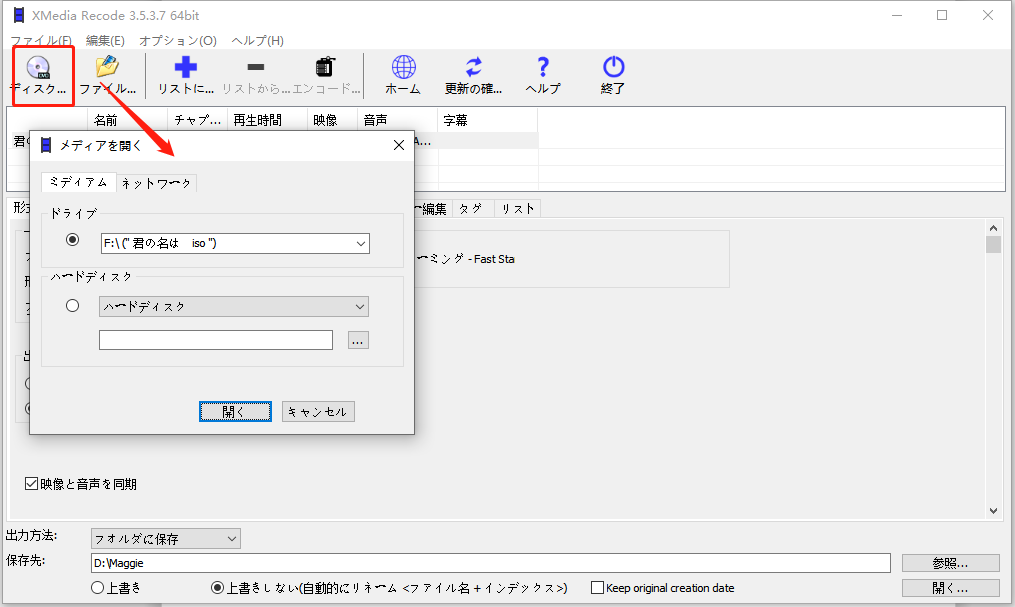This screenshot has width=1015, height=607.
Task: Open disc media with the ディスク toolbar icon
Action: [x=41, y=73]
